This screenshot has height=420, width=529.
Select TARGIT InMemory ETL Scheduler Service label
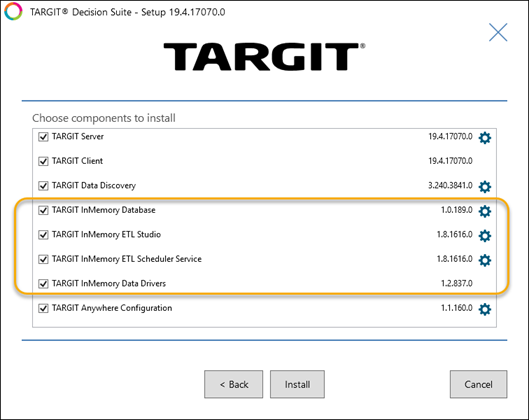click(127, 259)
